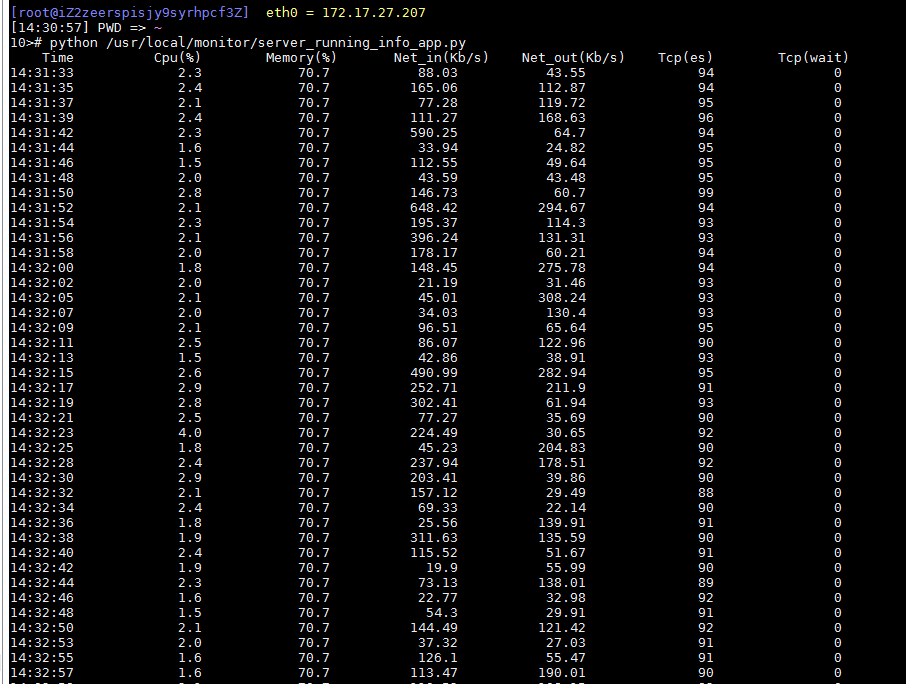
Task: Click the Net_out(Kb/s) column header
Action: [x=573, y=57]
